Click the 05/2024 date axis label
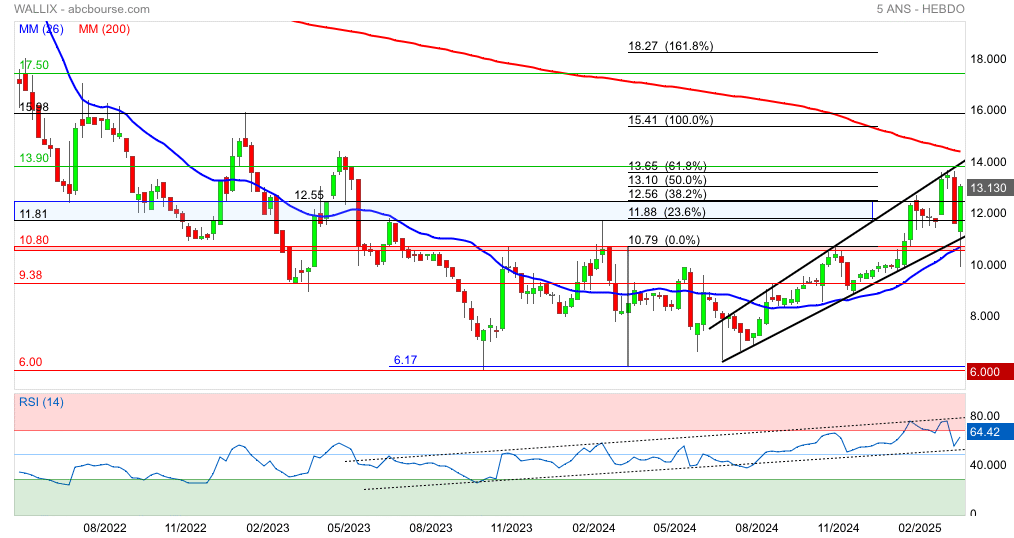Image resolution: width=1014 pixels, height=538 pixels. [674, 528]
